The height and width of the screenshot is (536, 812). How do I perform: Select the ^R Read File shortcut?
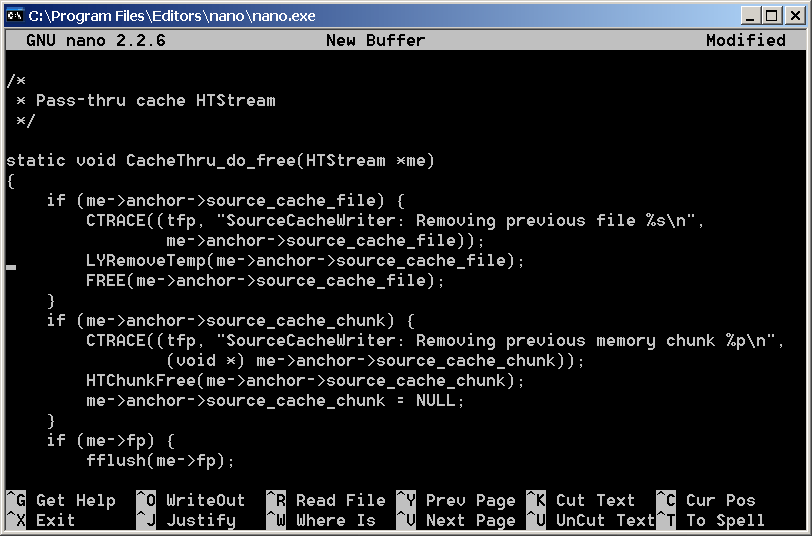tap(325, 500)
